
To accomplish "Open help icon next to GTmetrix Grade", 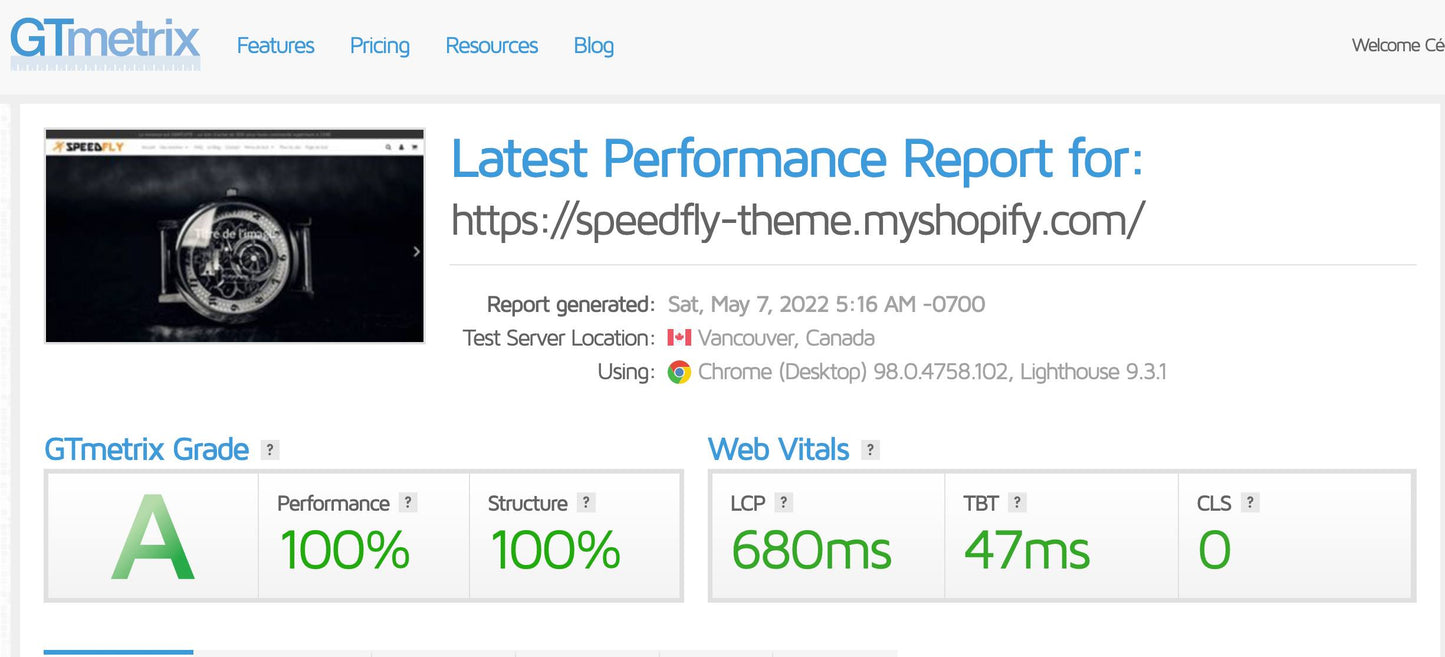I will [x=270, y=450].
